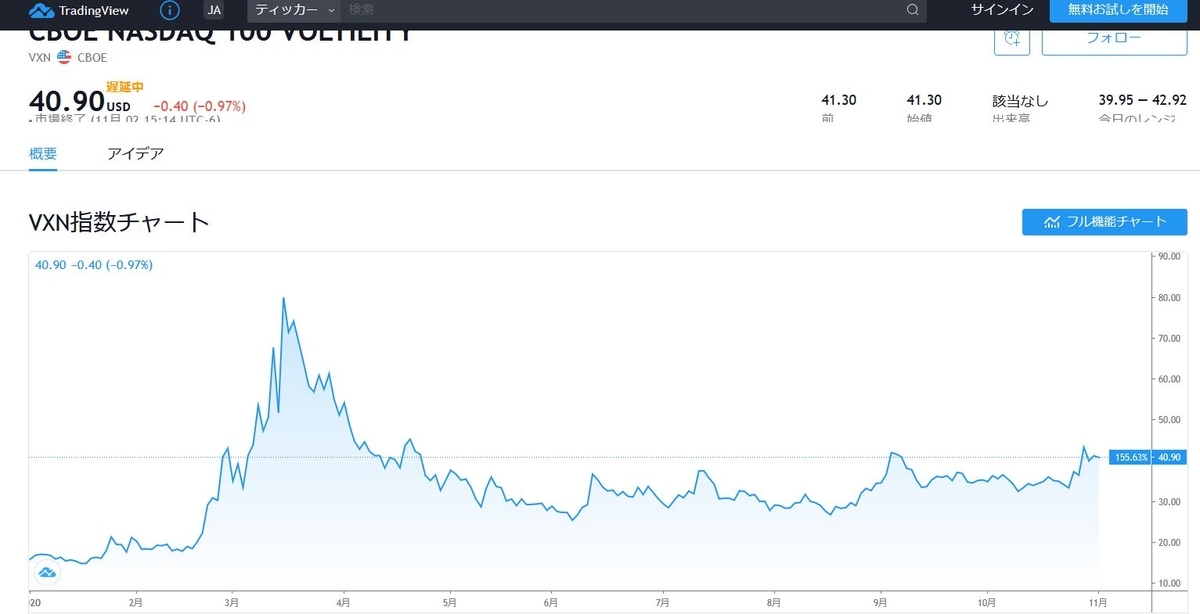
Task: Click the 11月 label on time axis
Action: click(x=1098, y=603)
